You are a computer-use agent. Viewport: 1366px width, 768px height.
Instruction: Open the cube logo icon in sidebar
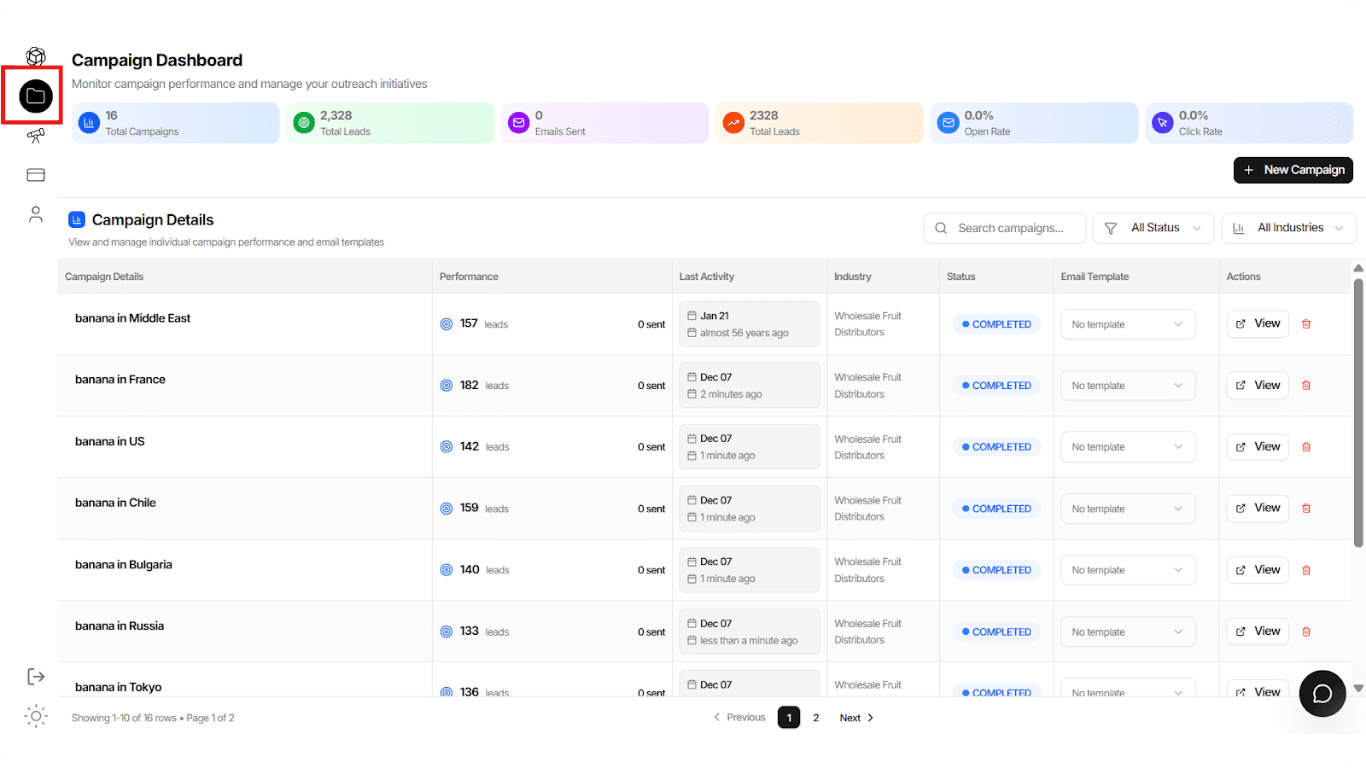(36, 57)
